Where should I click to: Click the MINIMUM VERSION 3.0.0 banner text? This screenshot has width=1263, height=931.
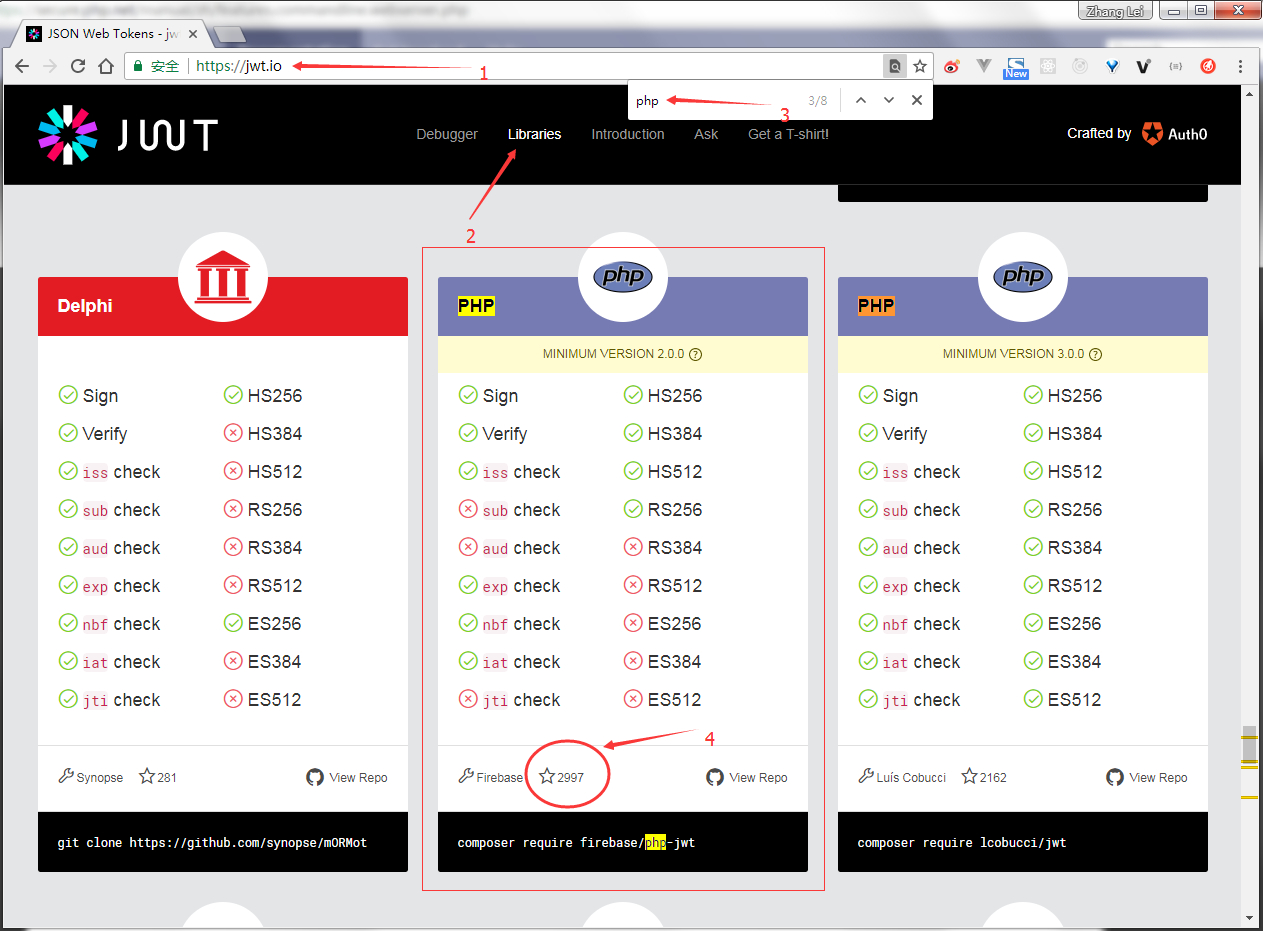[1014, 354]
